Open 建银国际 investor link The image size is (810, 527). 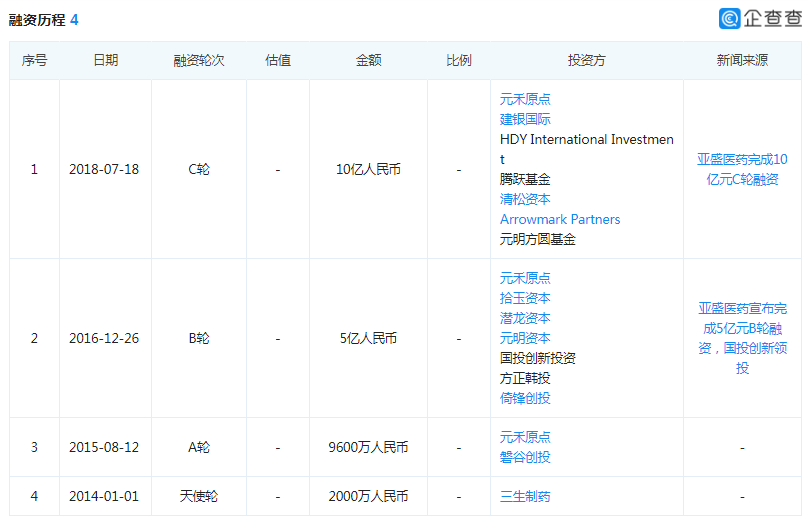525,119
